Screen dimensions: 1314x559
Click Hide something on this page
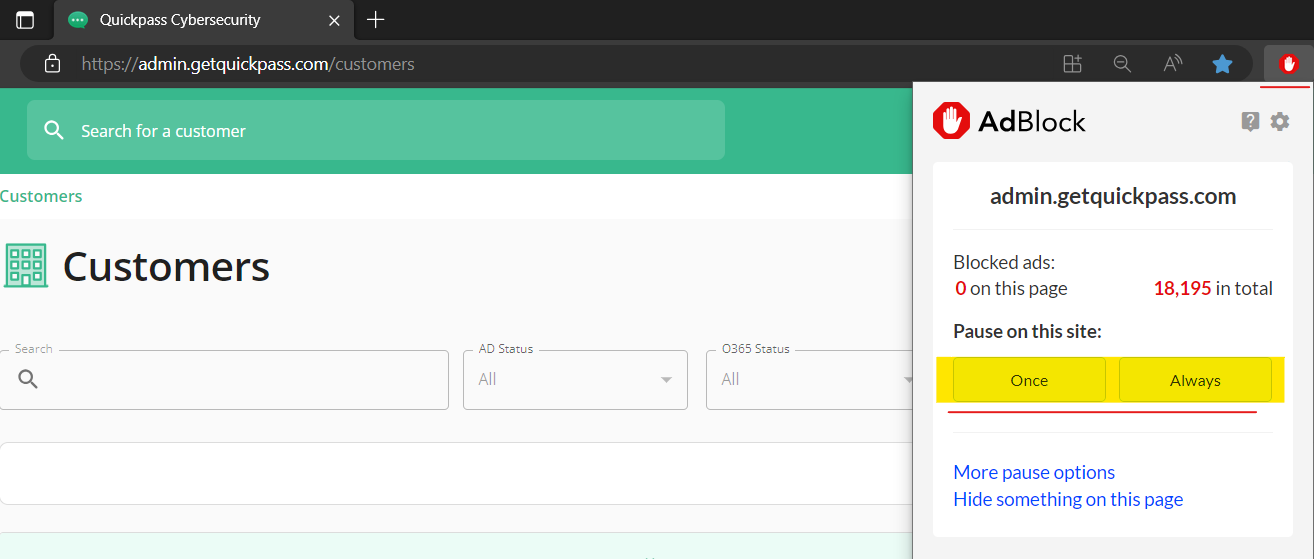pos(1068,499)
